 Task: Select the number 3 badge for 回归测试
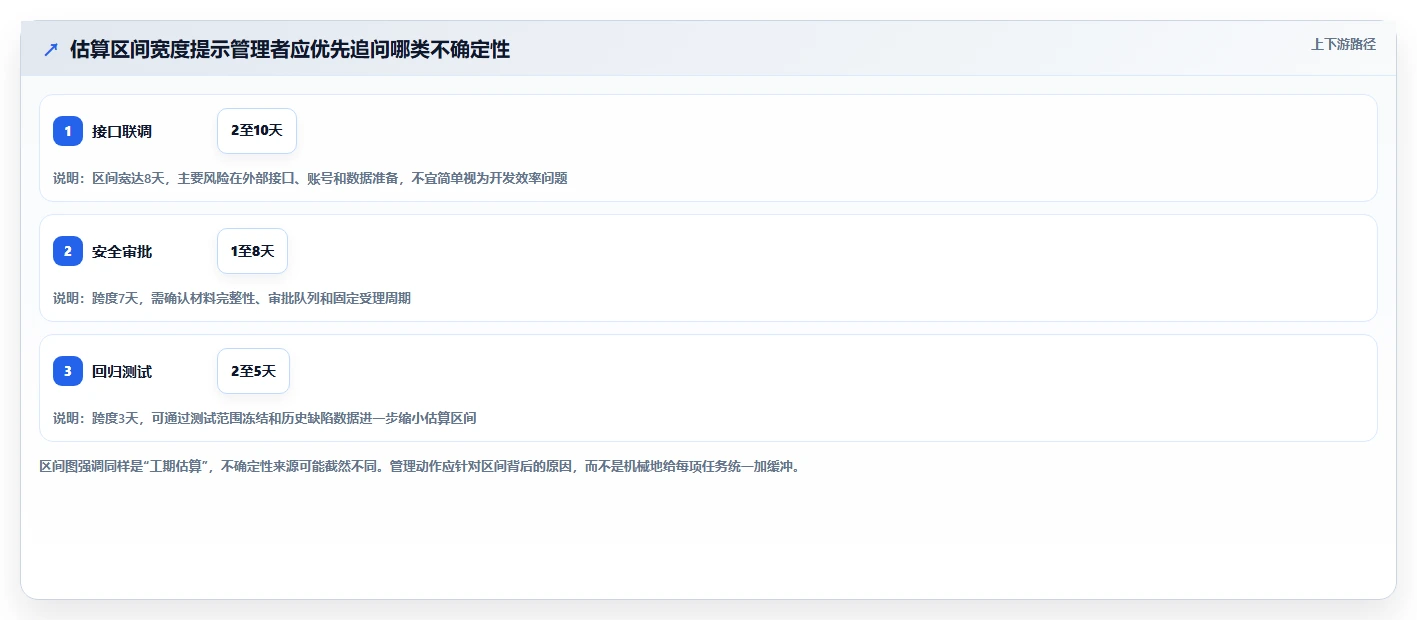[68, 371]
